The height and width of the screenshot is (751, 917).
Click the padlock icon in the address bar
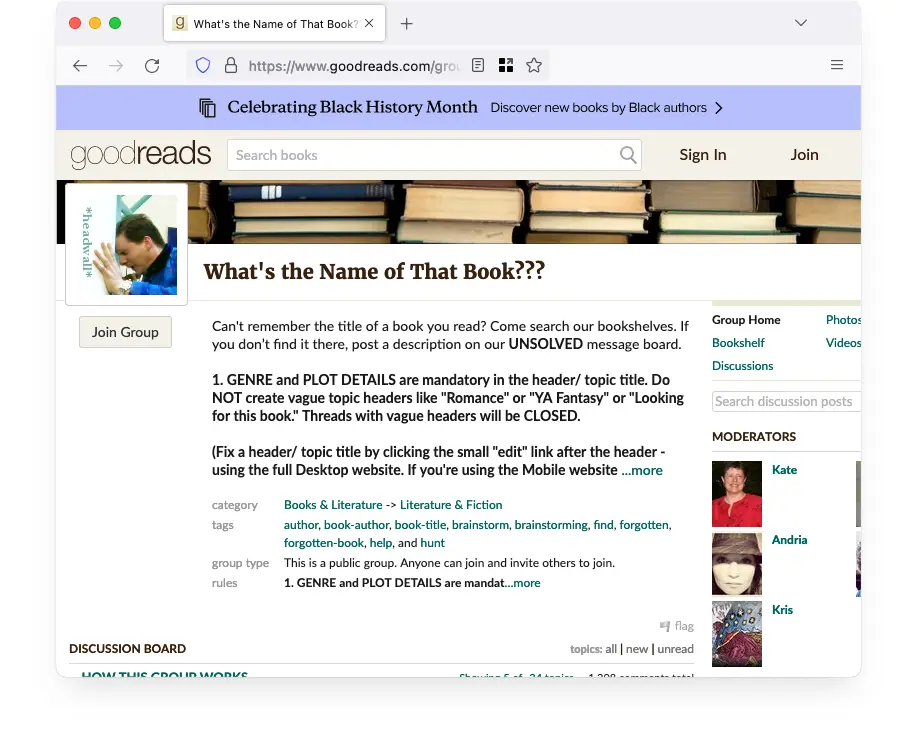[x=231, y=64]
